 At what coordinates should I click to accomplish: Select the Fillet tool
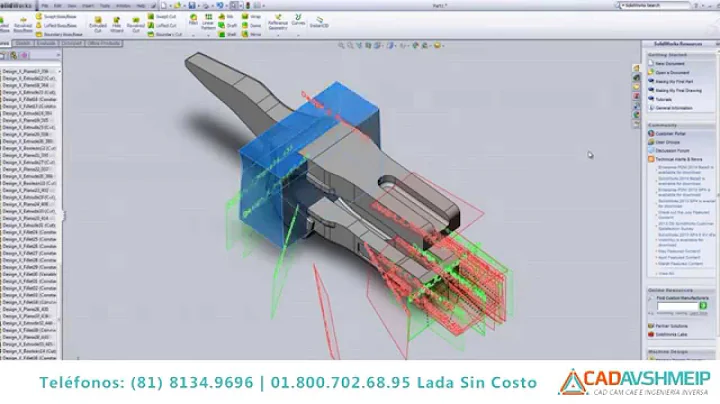click(193, 19)
